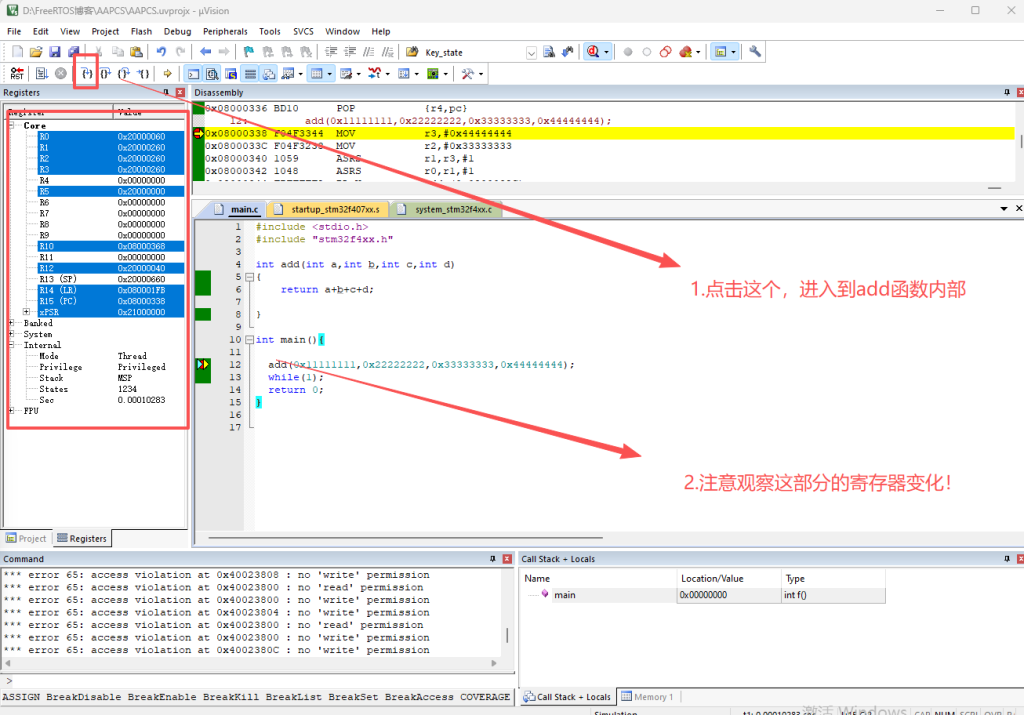Switch to the Project panel tab
The width and height of the screenshot is (1024, 715).
27,538
